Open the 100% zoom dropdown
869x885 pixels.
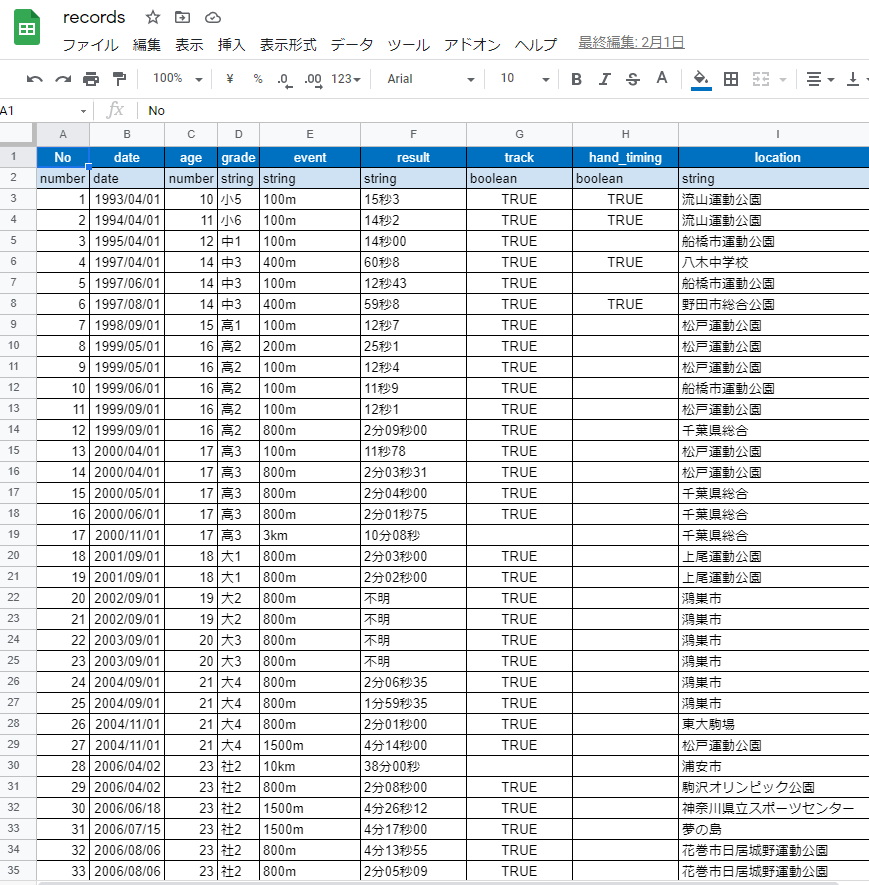(x=177, y=79)
